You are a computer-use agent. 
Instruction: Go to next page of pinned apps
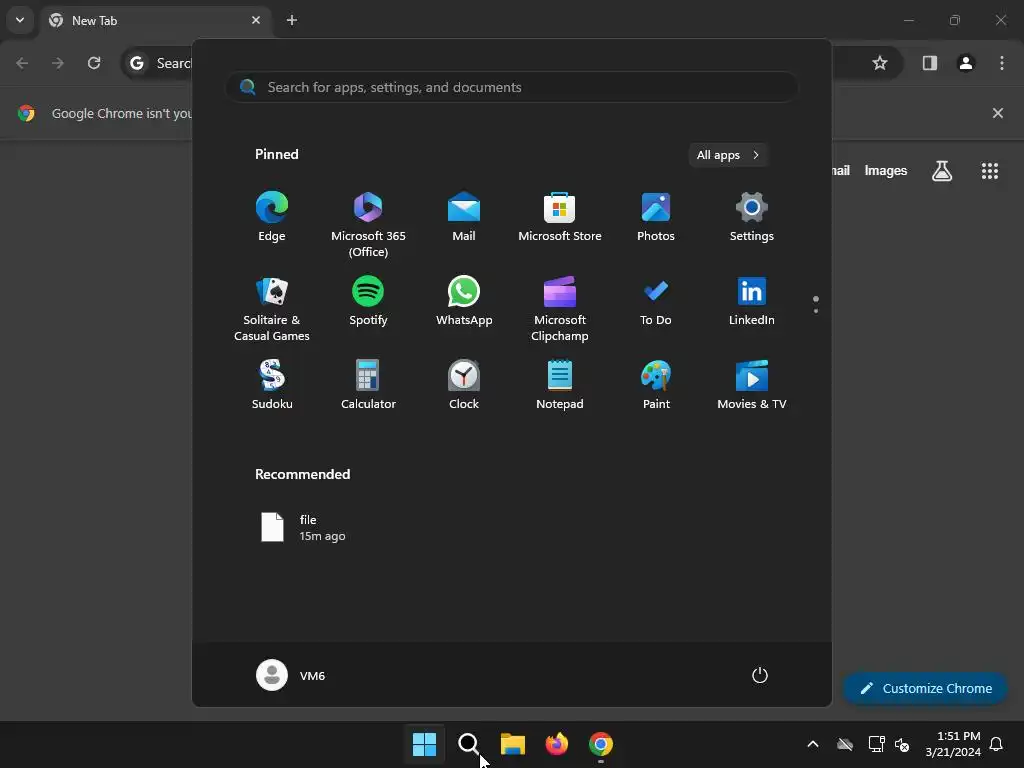pos(816,311)
